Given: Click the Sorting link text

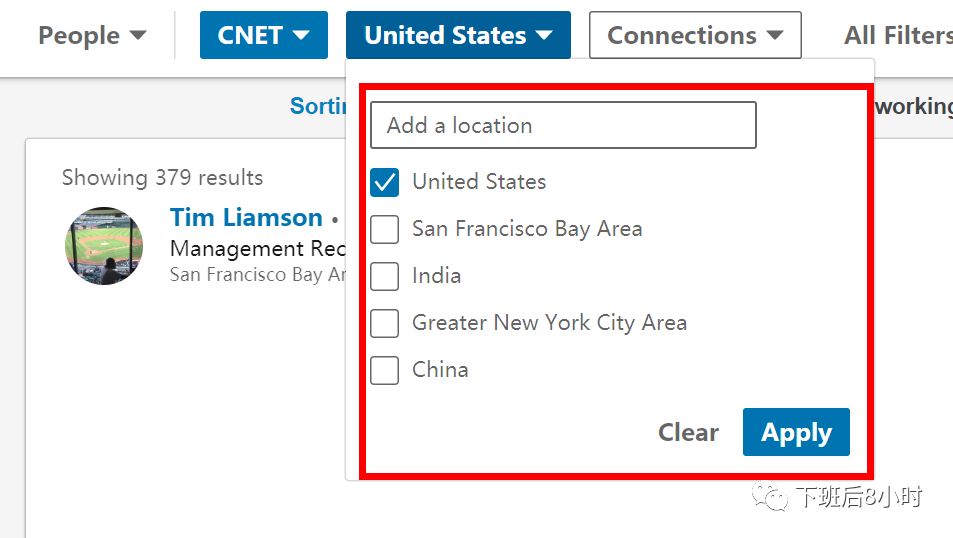Looking at the screenshot, I should (x=318, y=105).
